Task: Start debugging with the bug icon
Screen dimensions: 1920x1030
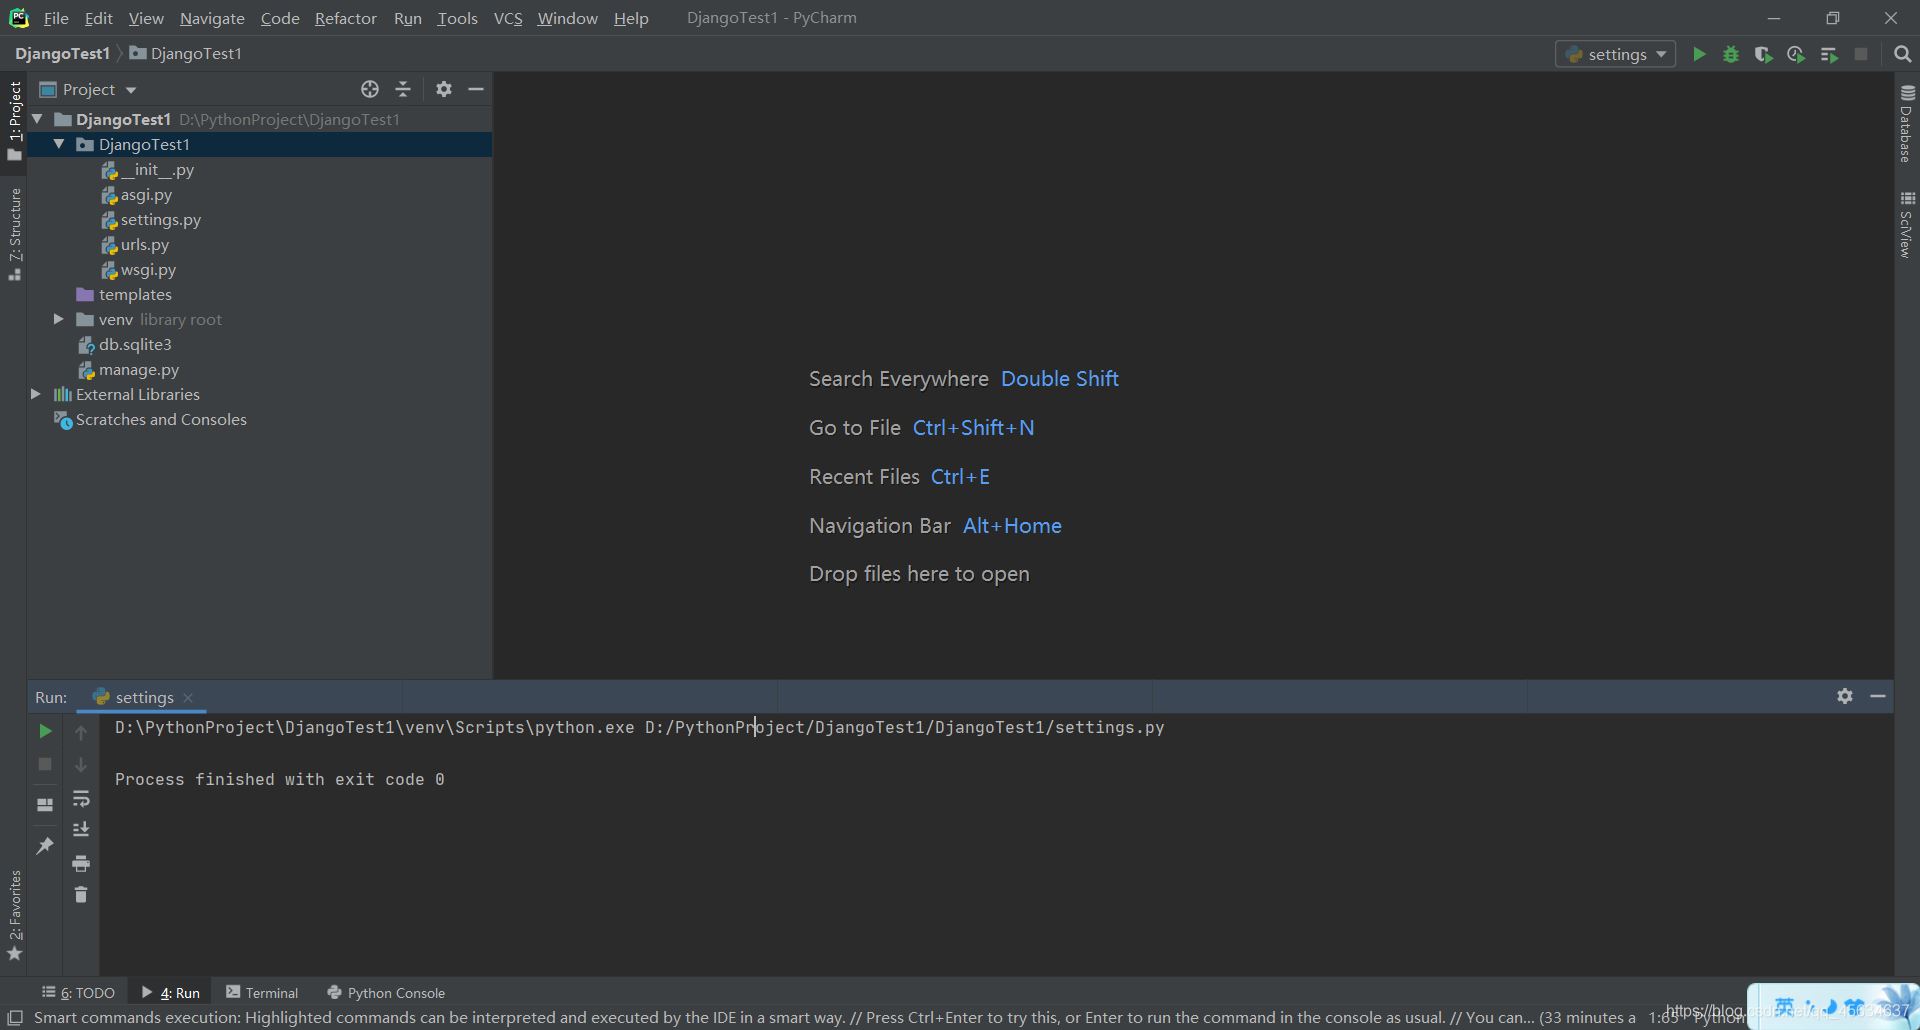Action: click(x=1731, y=55)
